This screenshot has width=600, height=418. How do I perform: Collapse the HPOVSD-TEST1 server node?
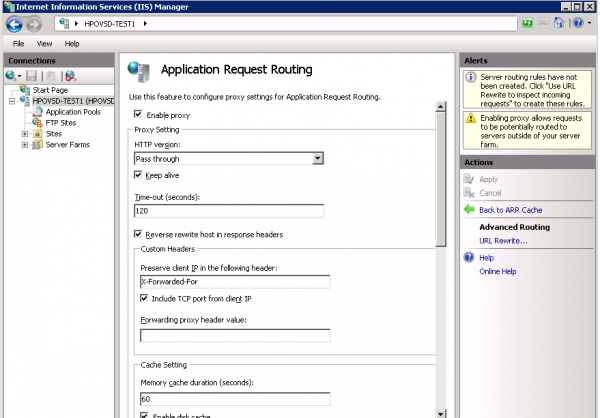[x=12, y=101]
